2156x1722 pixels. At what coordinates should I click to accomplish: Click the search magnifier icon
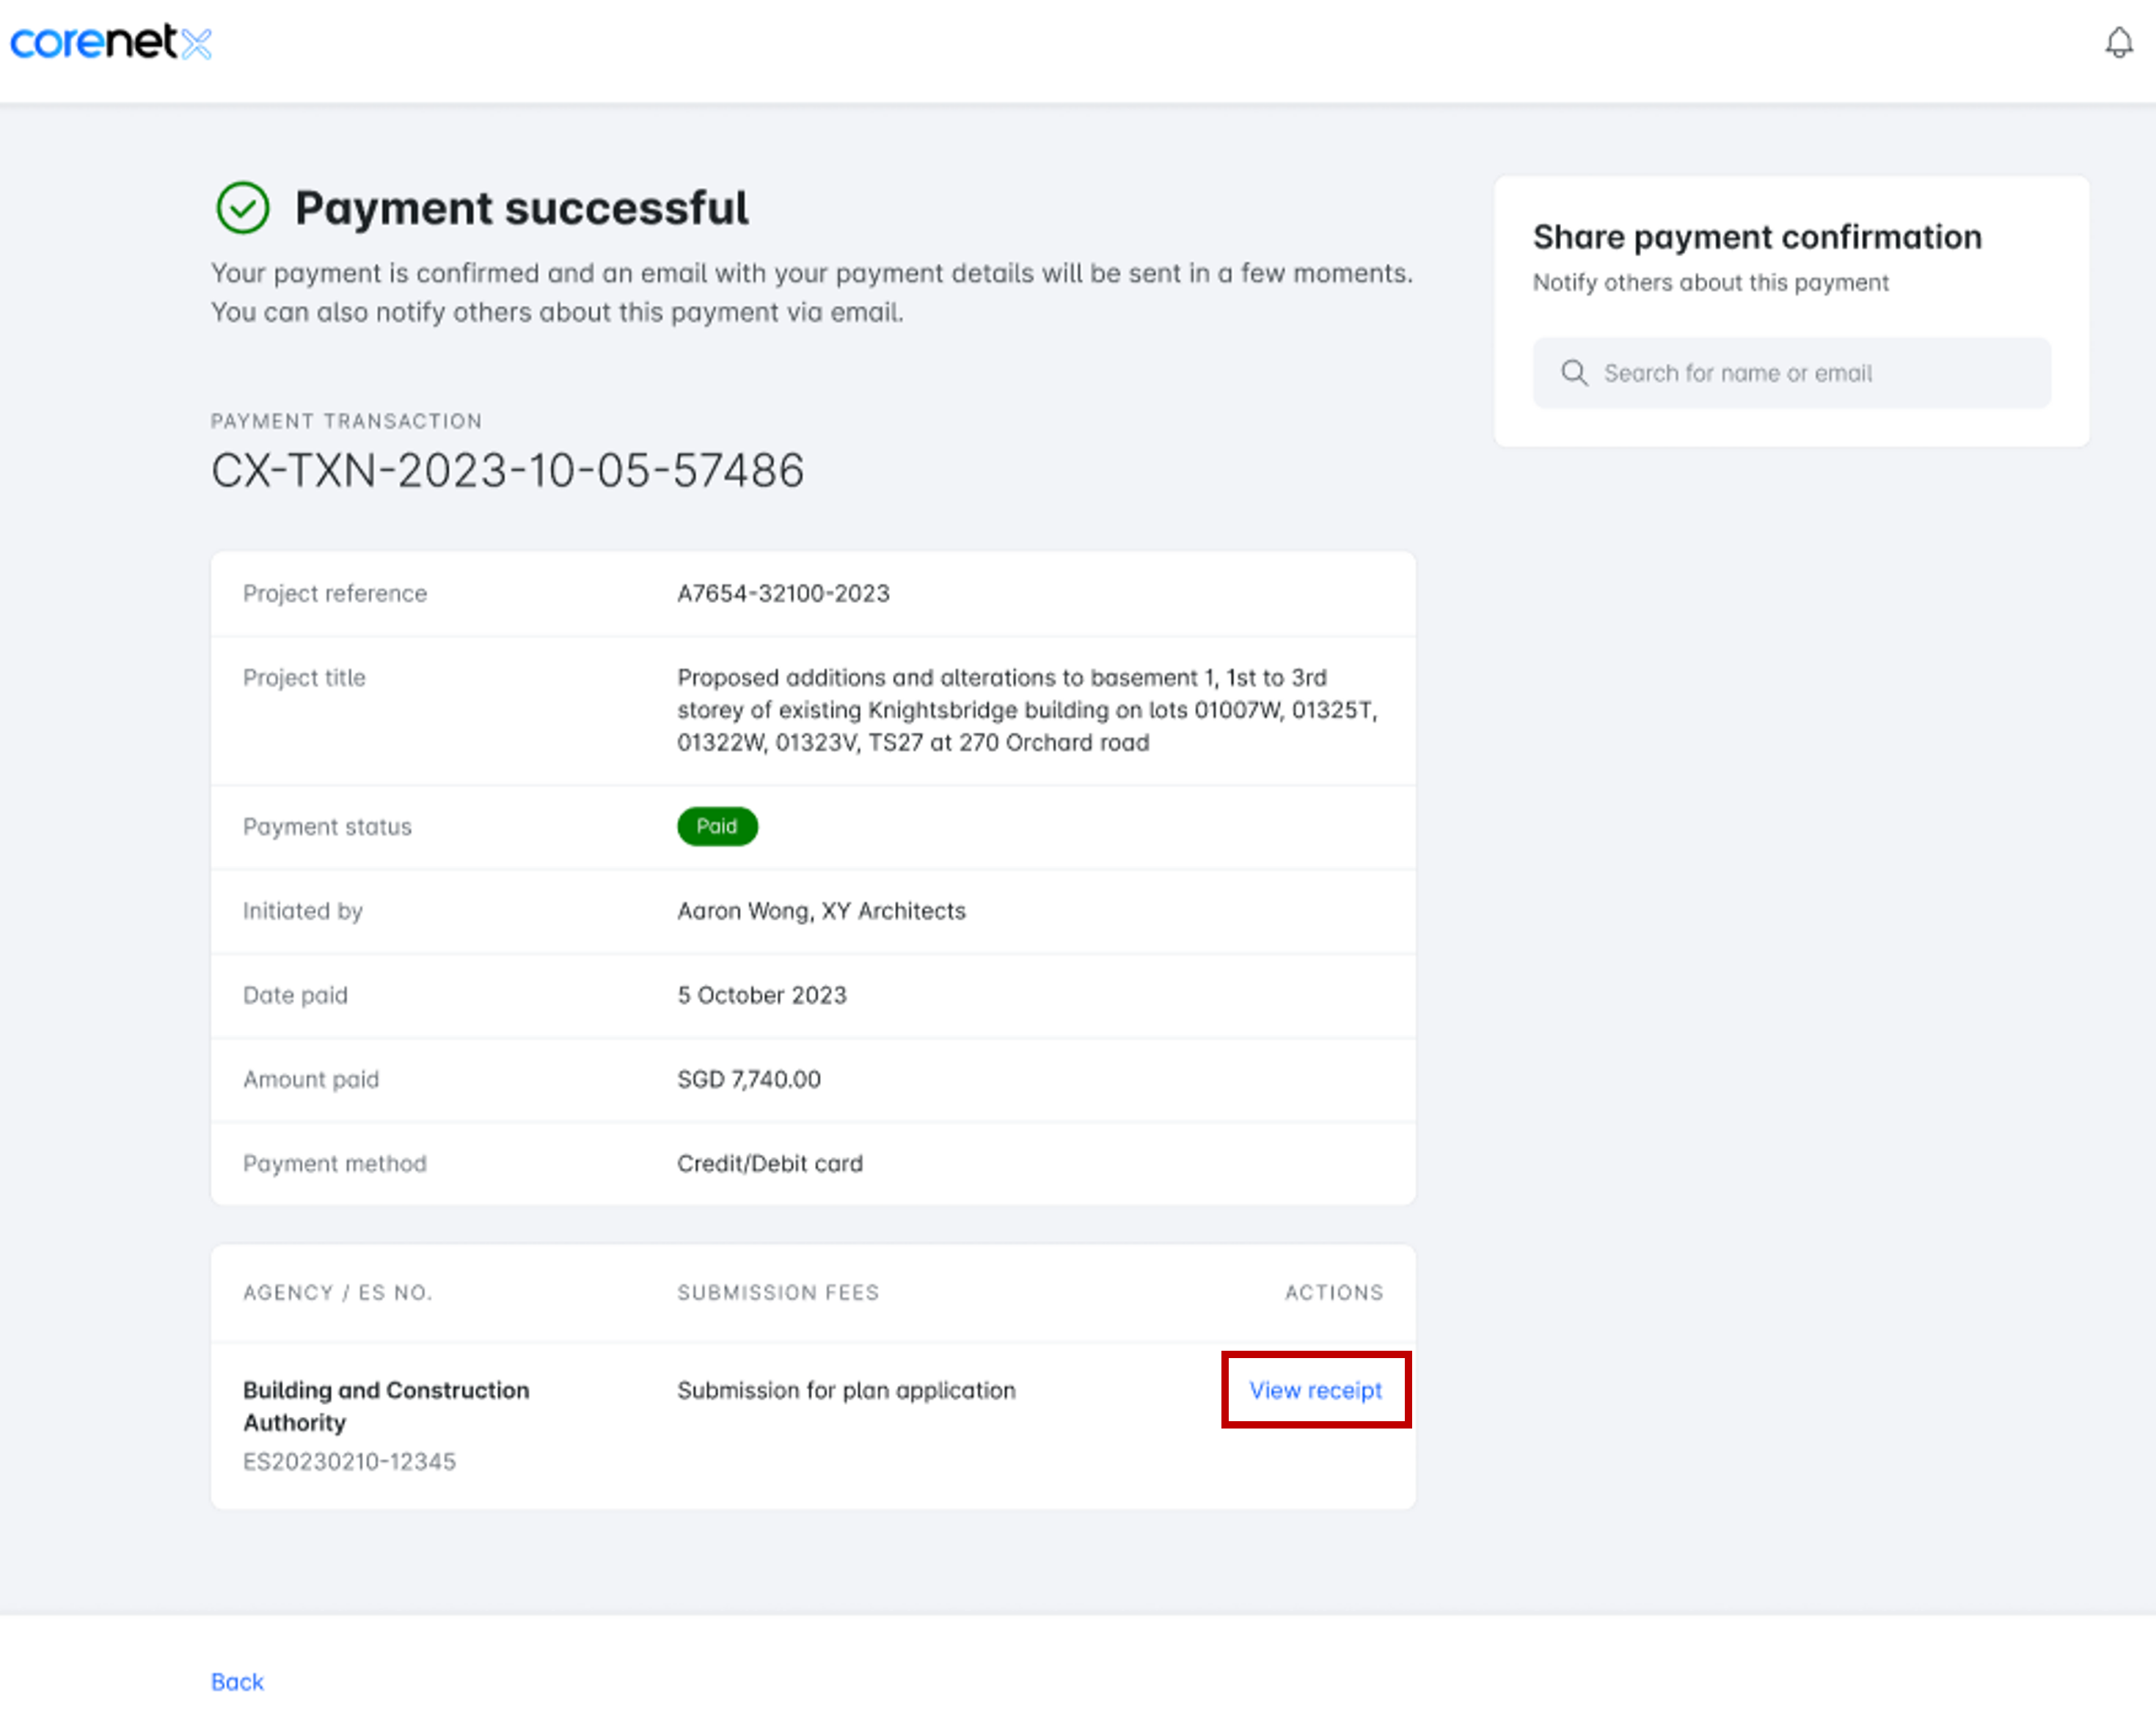tap(1574, 373)
